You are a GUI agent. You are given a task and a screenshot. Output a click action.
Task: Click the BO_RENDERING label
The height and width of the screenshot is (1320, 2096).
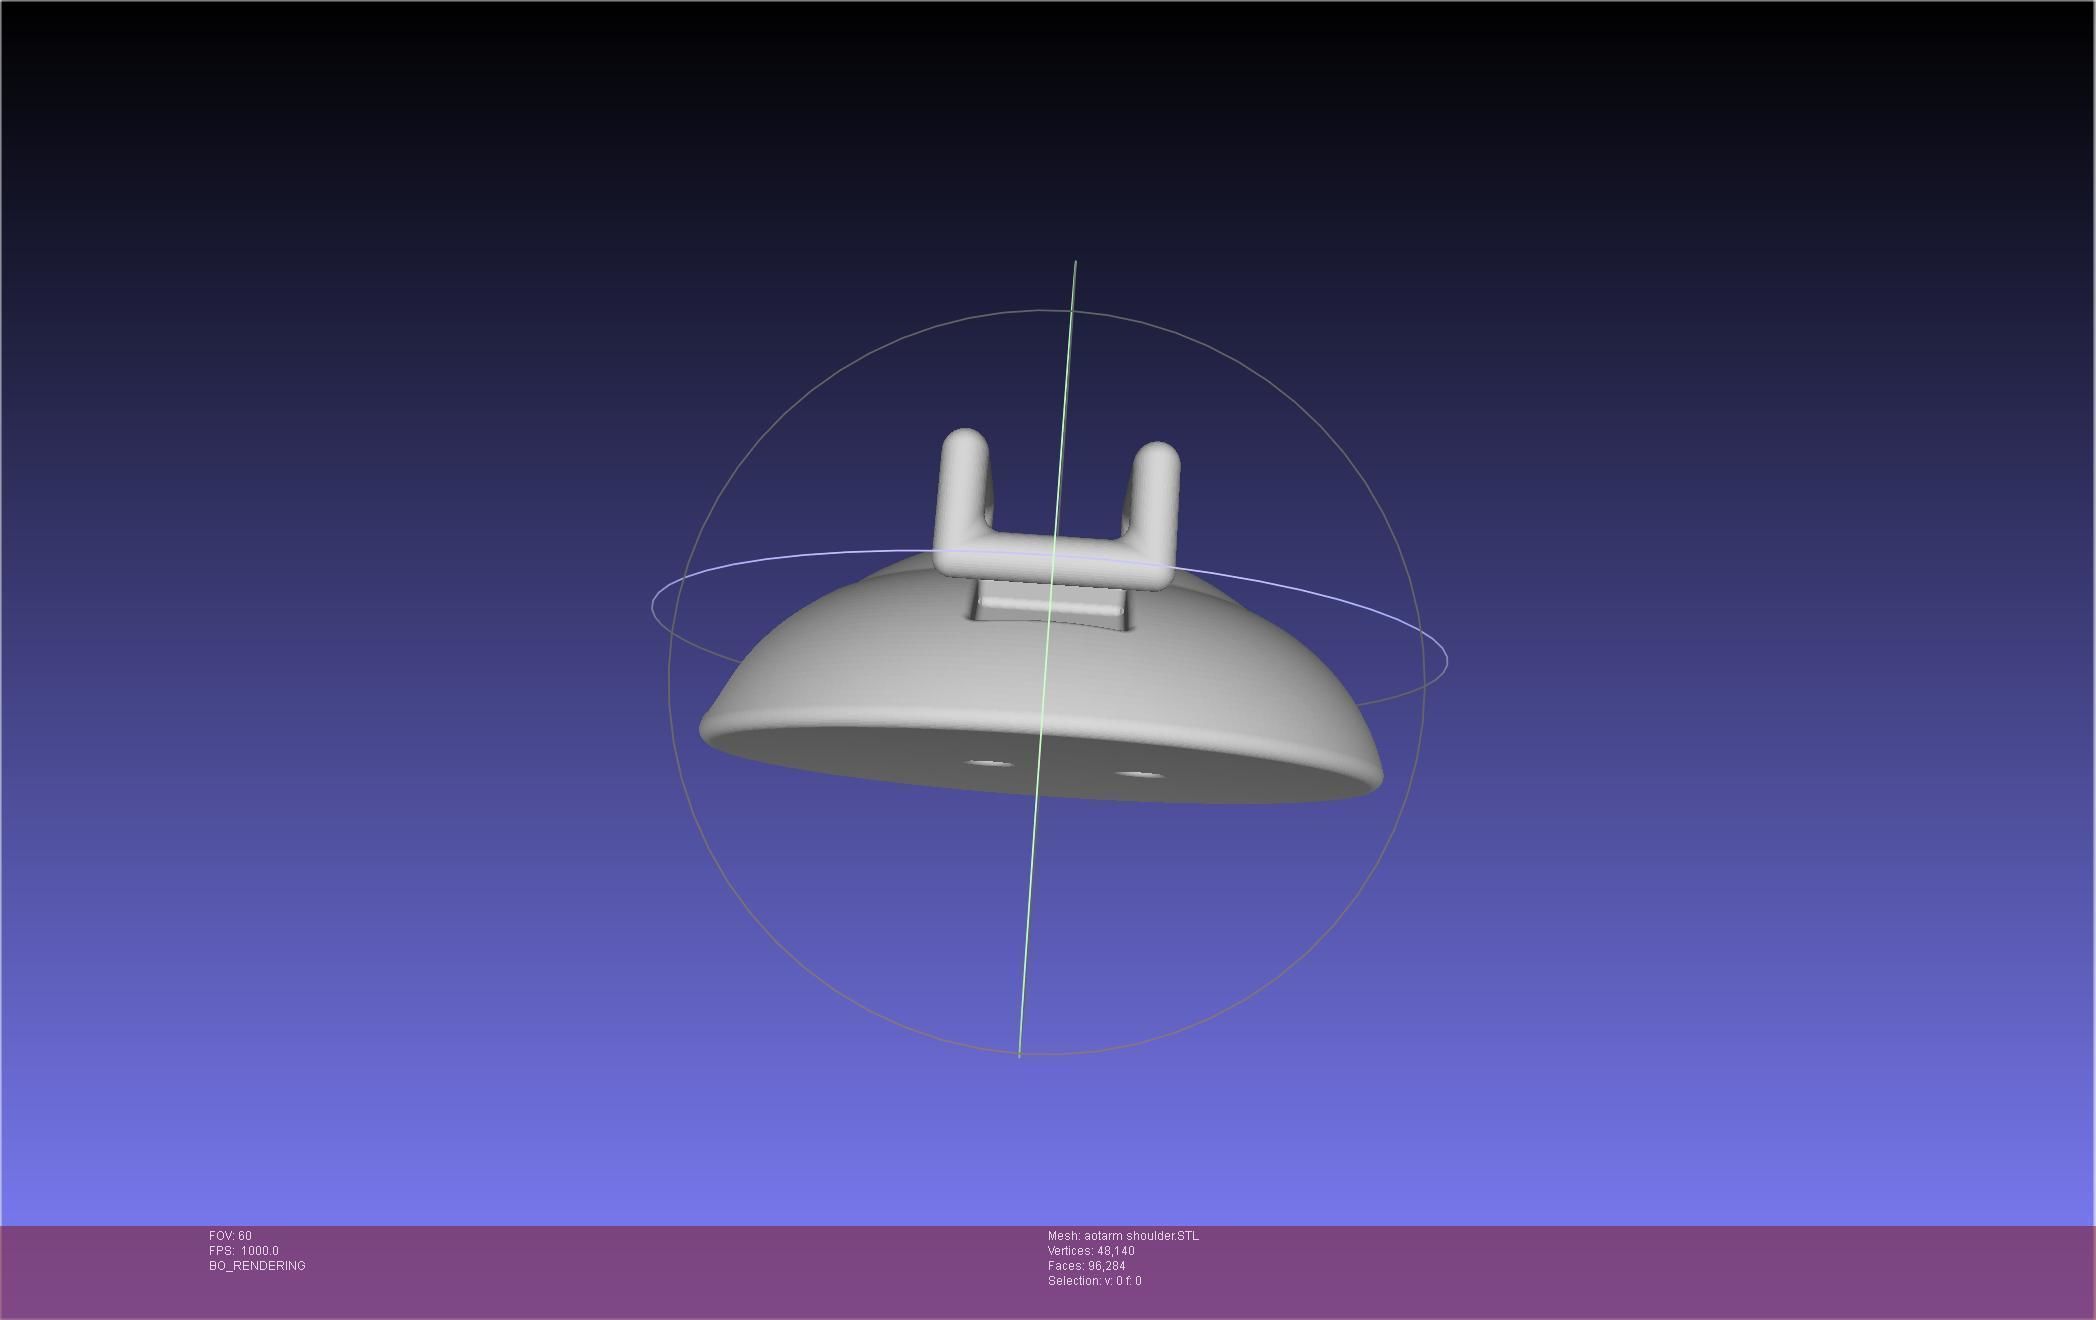pyautogui.click(x=257, y=1266)
